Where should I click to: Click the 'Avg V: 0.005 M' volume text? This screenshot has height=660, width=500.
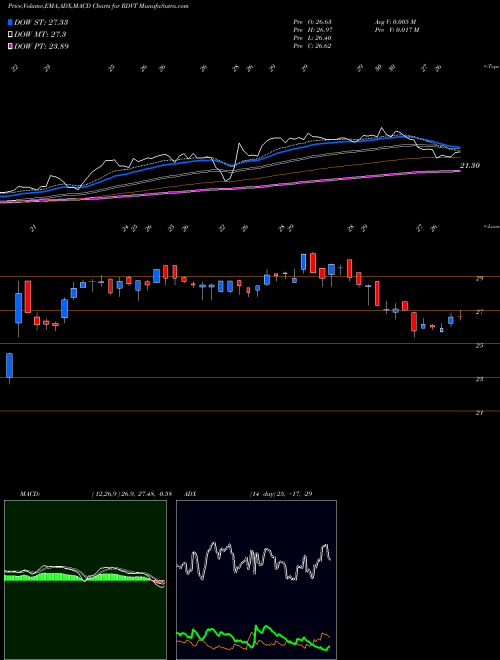[395, 22]
